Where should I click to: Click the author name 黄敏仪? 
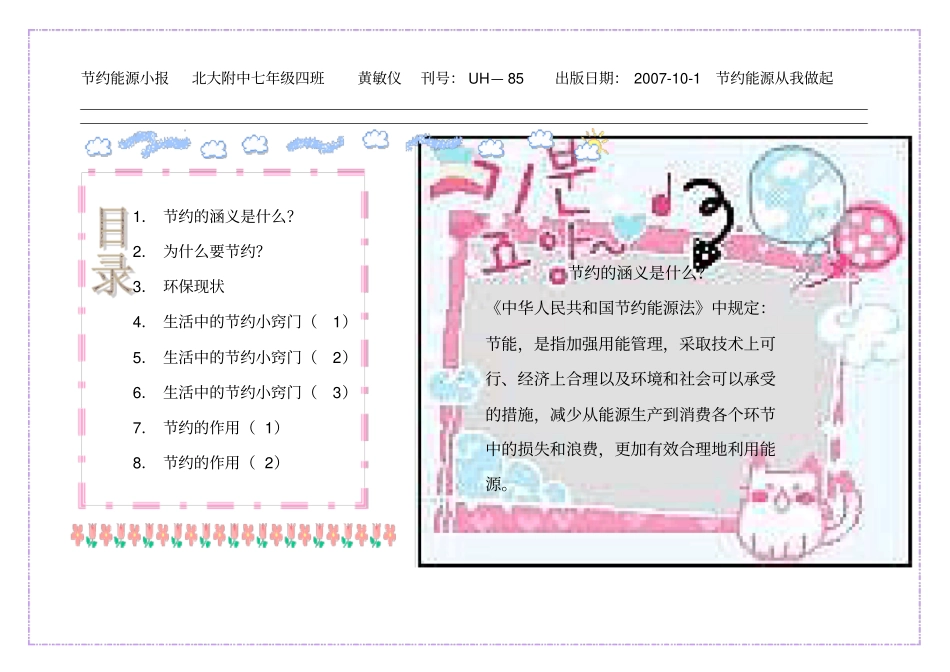click(379, 78)
